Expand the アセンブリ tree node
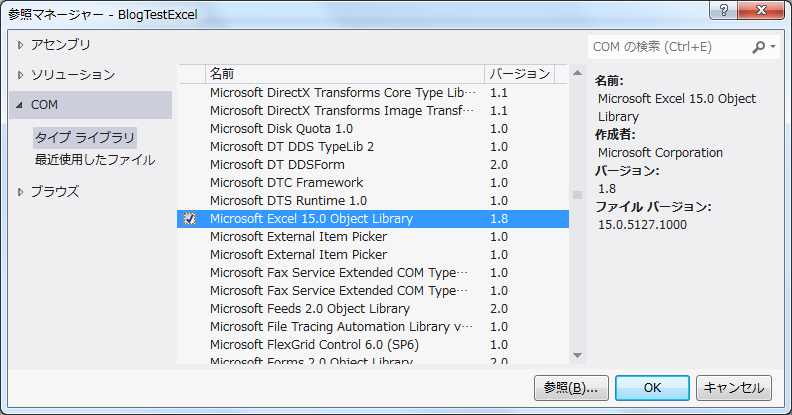The image size is (792, 415). point(20,45)
